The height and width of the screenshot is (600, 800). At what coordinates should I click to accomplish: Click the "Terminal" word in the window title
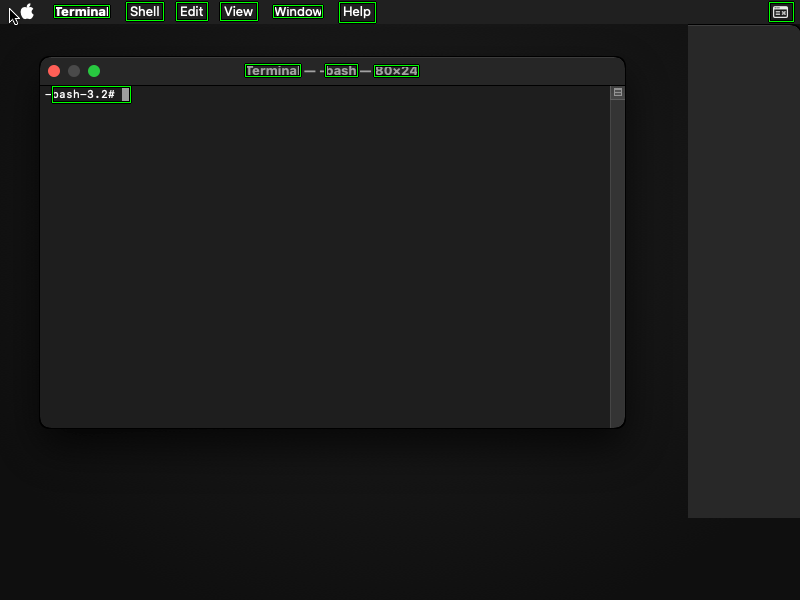pos(272,71)
